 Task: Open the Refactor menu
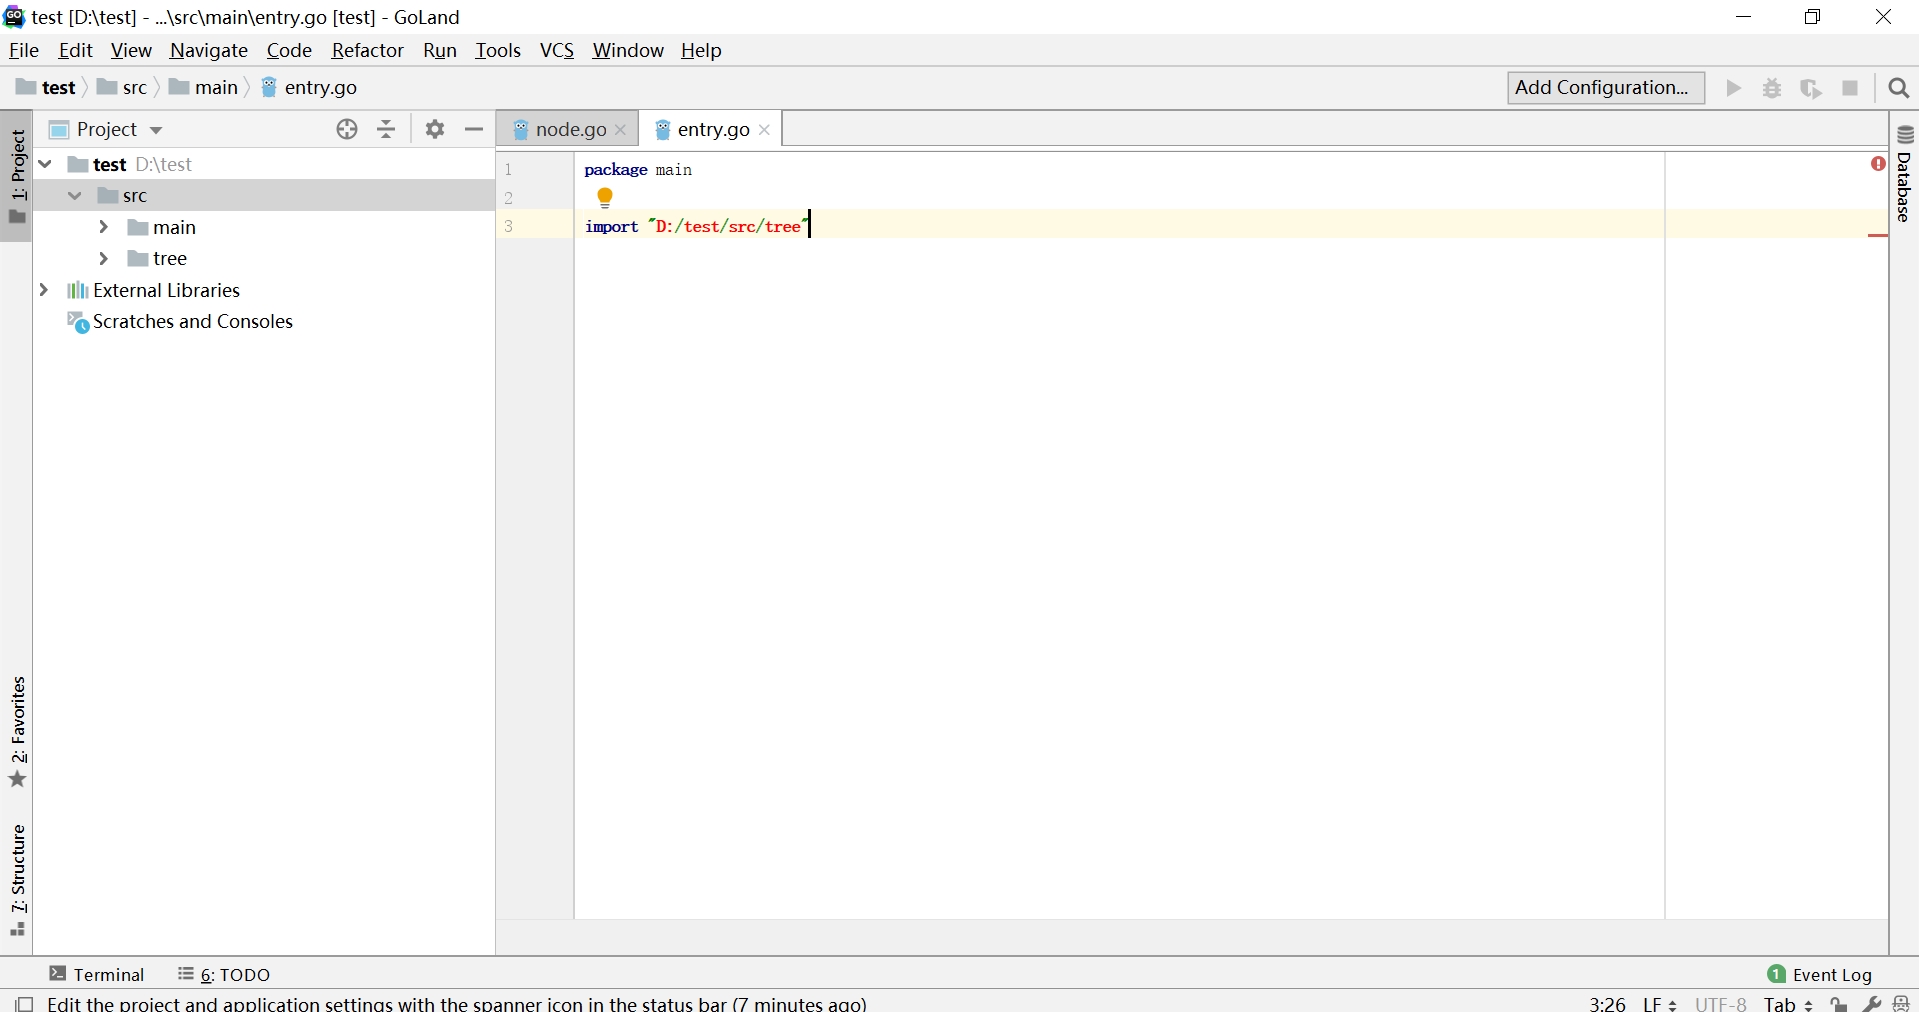click(x=368, y=50)
